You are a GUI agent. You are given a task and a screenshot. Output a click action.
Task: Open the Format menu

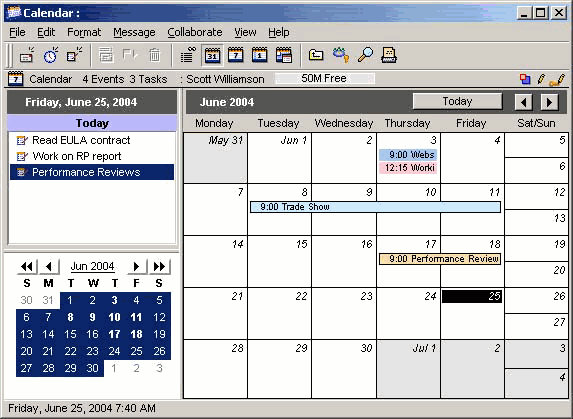click(x=84, y=33)
